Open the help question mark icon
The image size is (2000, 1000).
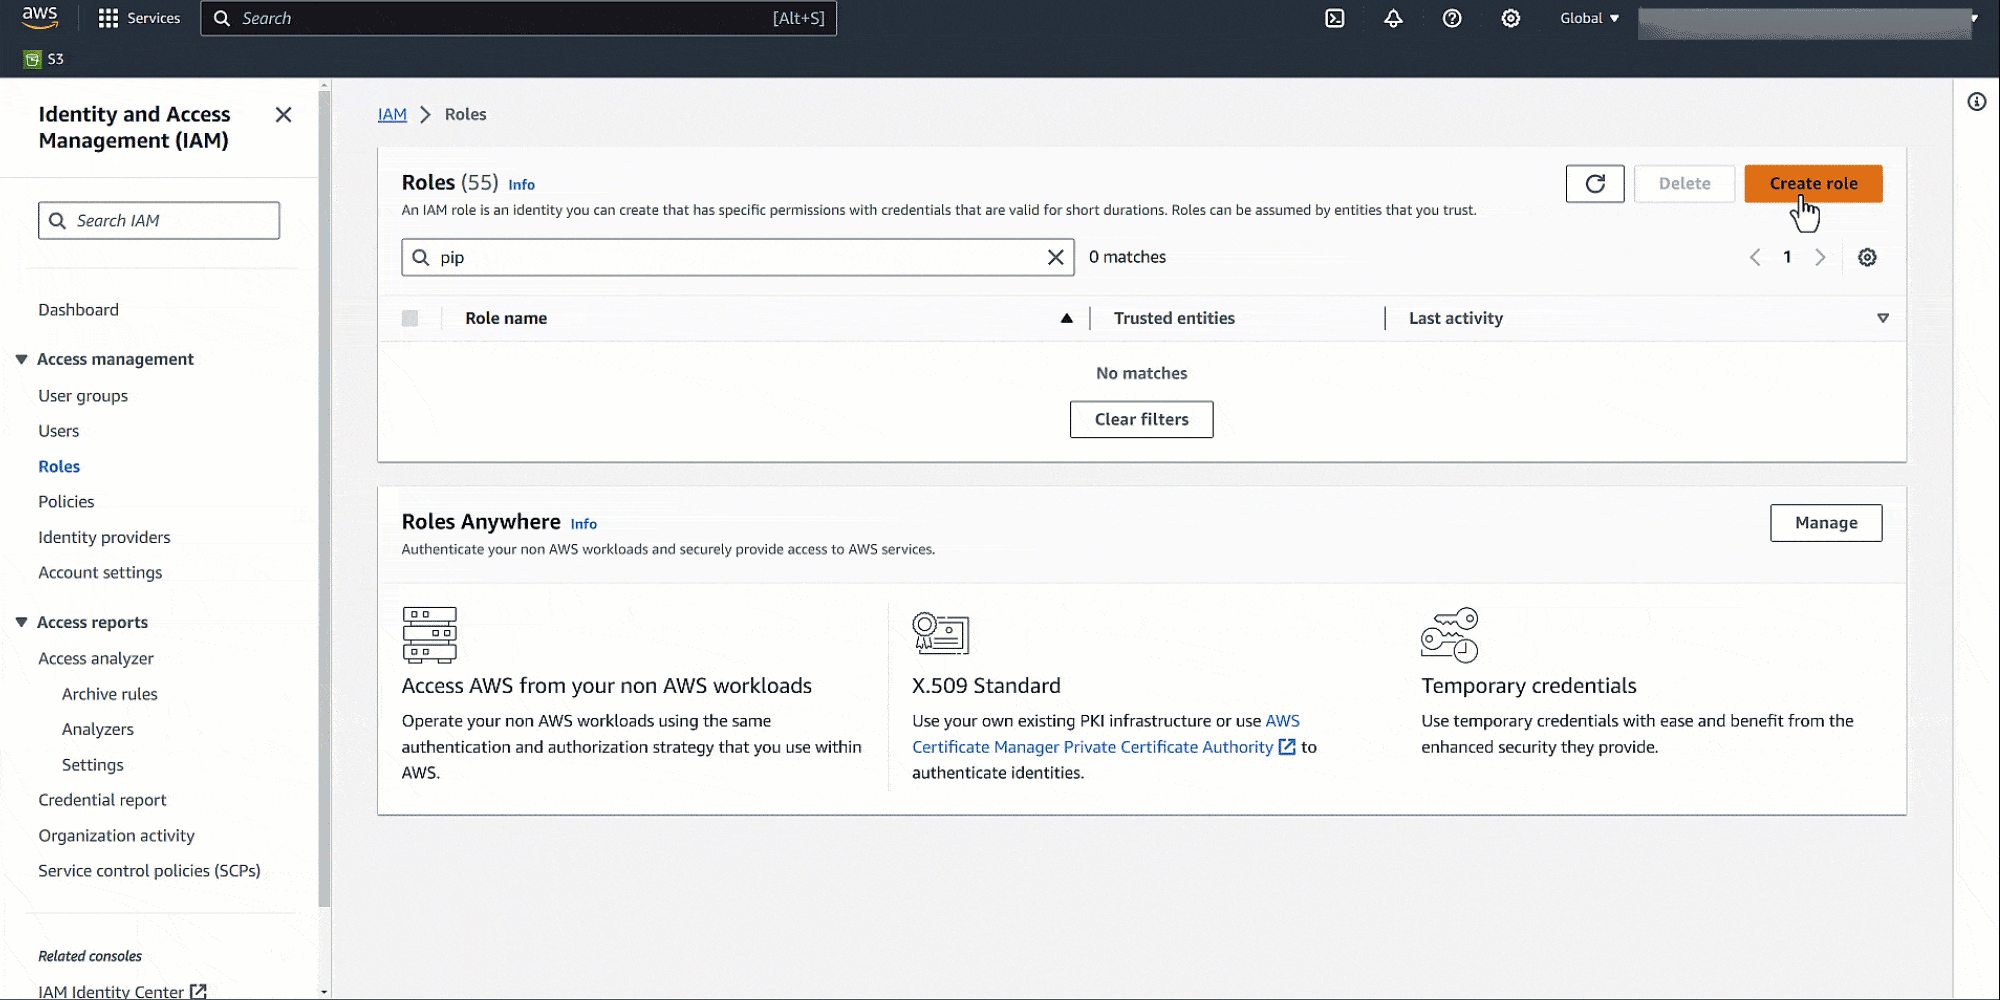[x=1452, y=18]
